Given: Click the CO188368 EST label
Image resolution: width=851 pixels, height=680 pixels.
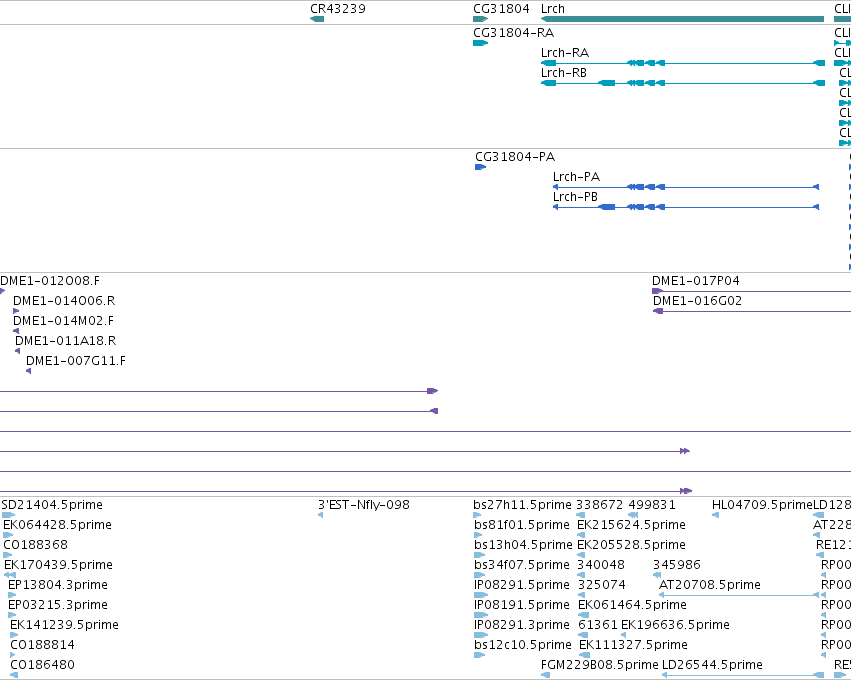Looking at the screenshot, I should point(35,545).
